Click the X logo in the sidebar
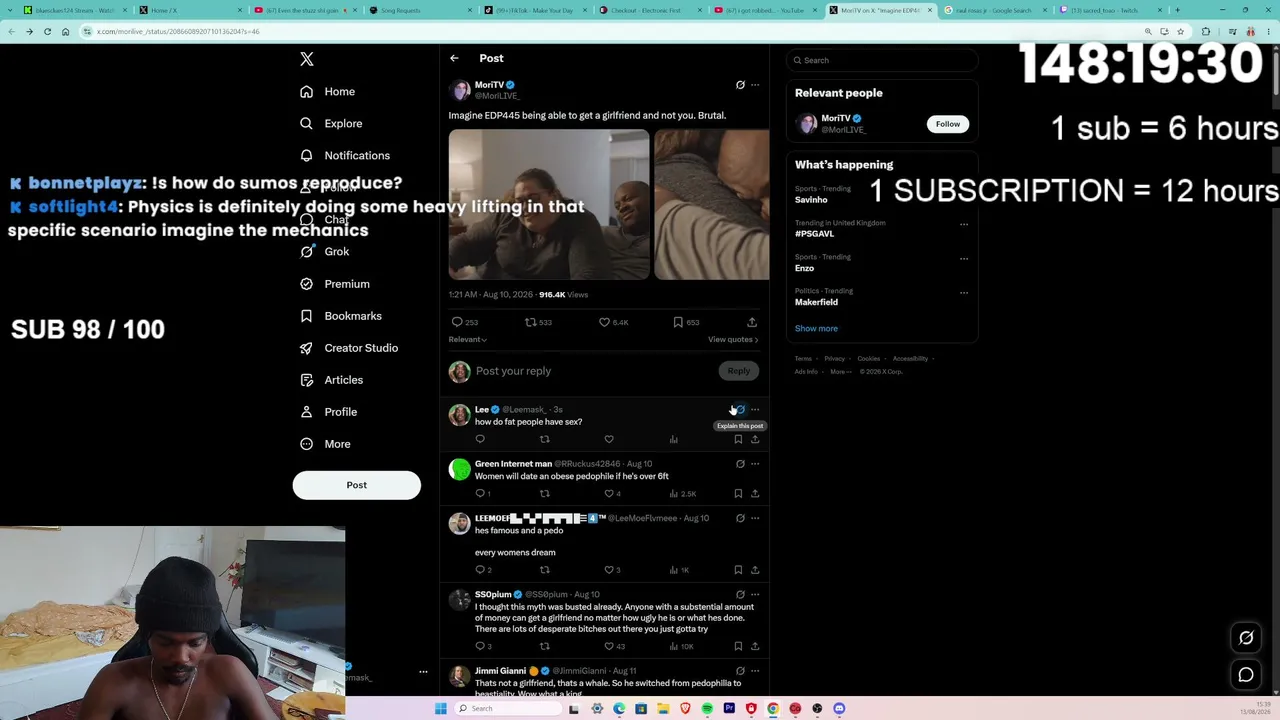The height and width of the screenshot is (720, 1280). pos(307,59)
